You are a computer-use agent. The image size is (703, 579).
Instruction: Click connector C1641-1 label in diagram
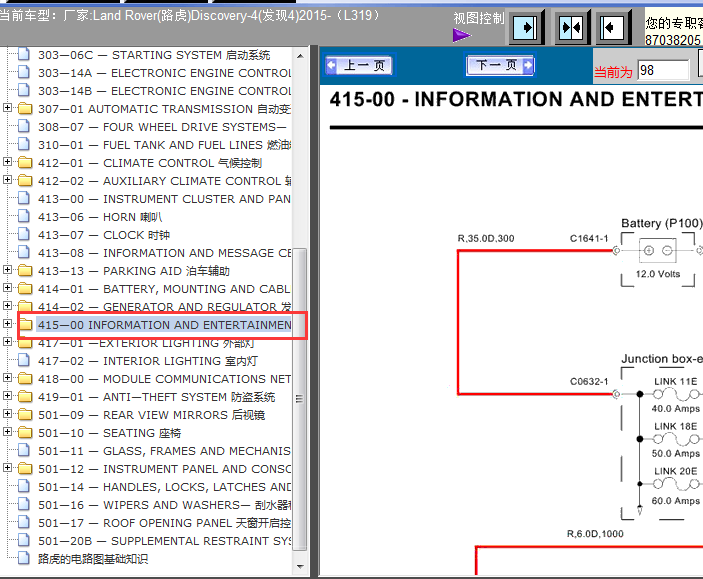pos(589,239)
